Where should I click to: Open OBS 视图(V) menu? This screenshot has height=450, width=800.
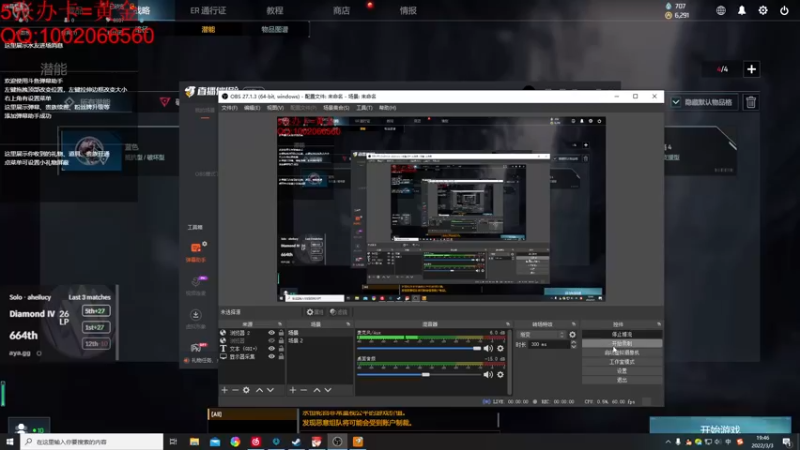point(275,108)
